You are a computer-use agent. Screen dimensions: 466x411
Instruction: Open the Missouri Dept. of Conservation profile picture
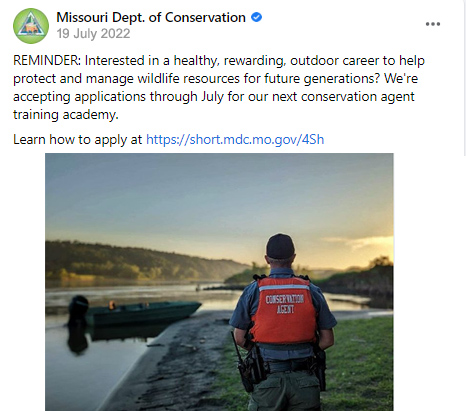coord(31,26)
